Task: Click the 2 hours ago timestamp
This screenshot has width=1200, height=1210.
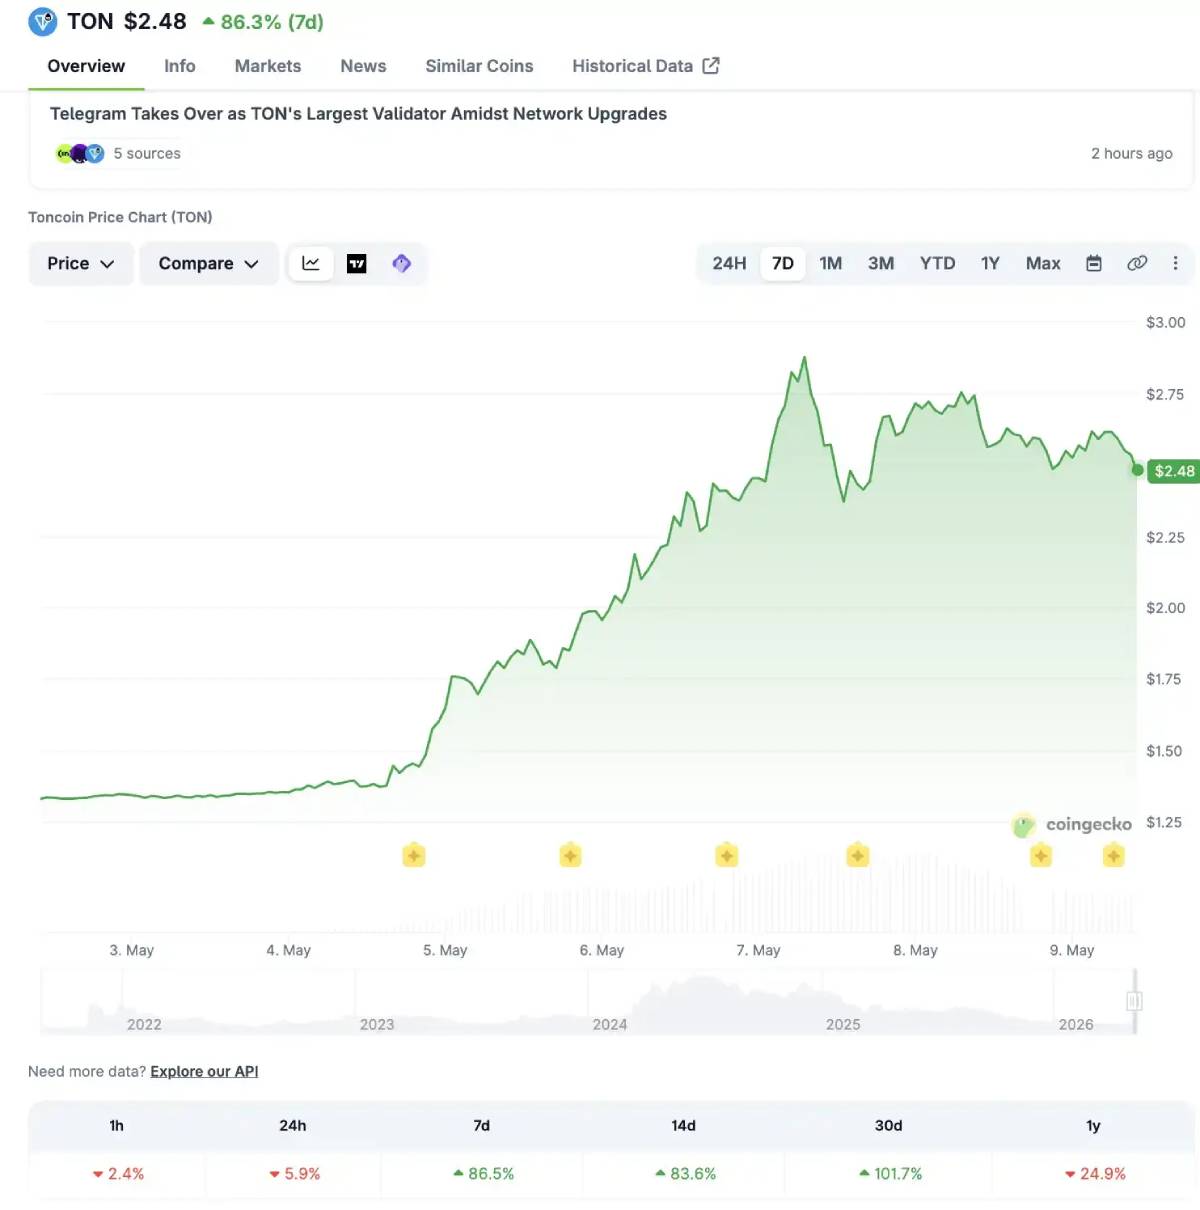Action: tap(1132, 153)
